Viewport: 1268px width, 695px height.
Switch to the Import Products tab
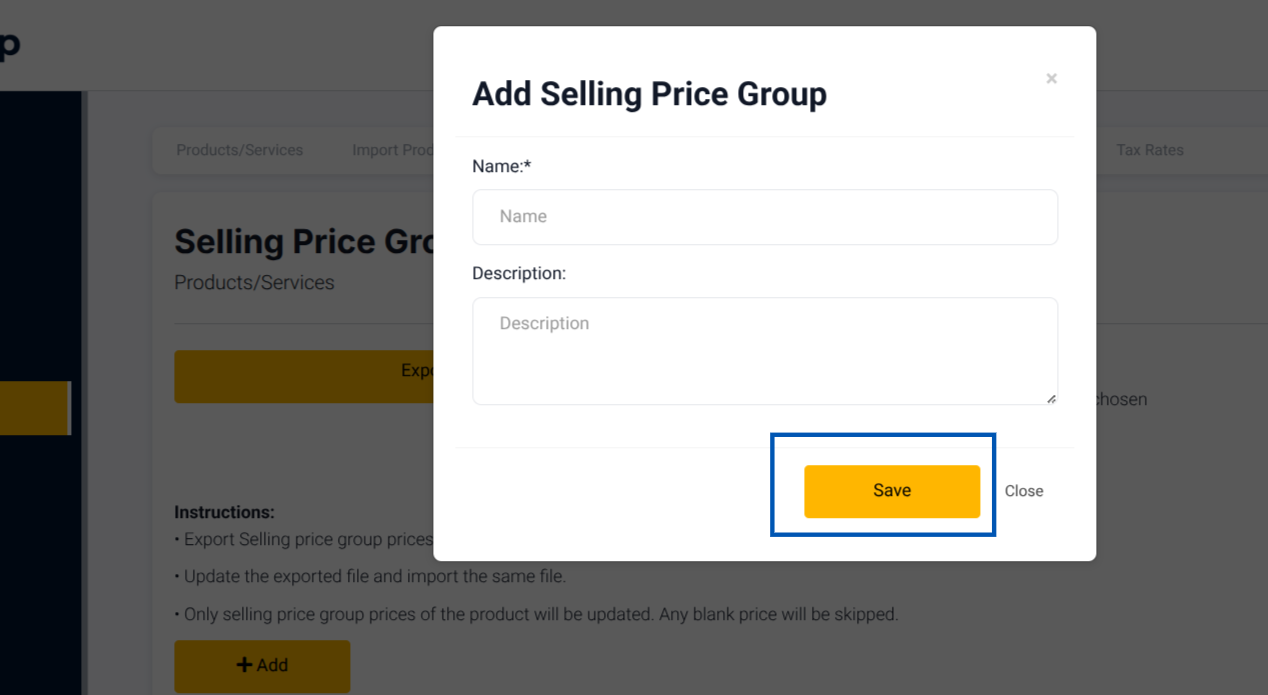pos(392,150)
